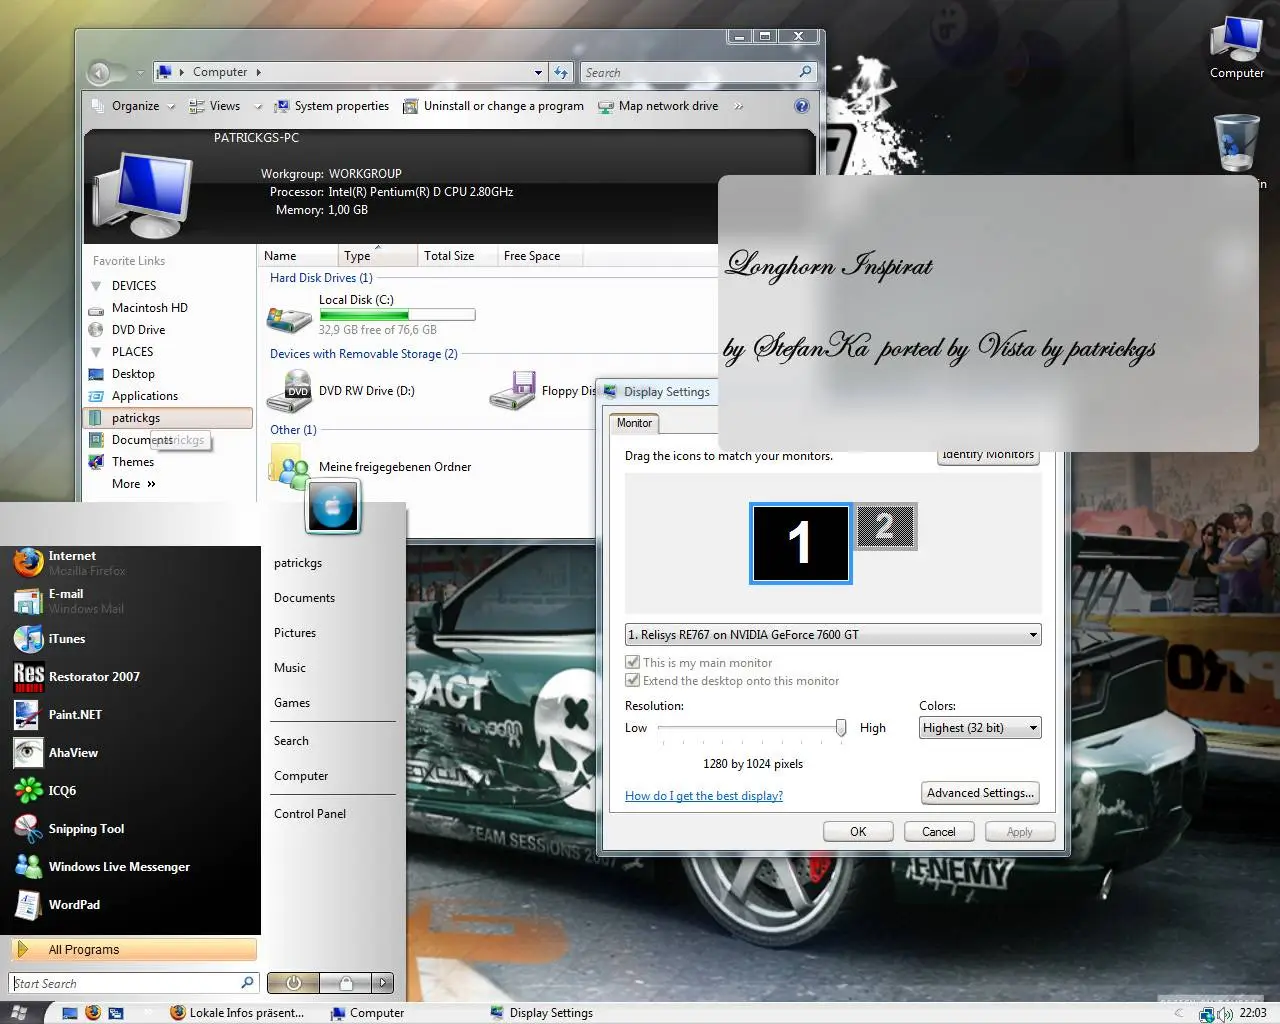Click the Search magnifier icon in the Computer window
The image size is (1280, 1024).
click(x=805, y=72)
